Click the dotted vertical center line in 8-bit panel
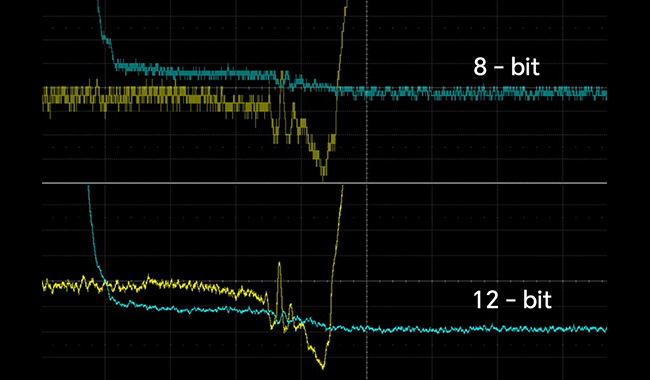 point(366,91)
